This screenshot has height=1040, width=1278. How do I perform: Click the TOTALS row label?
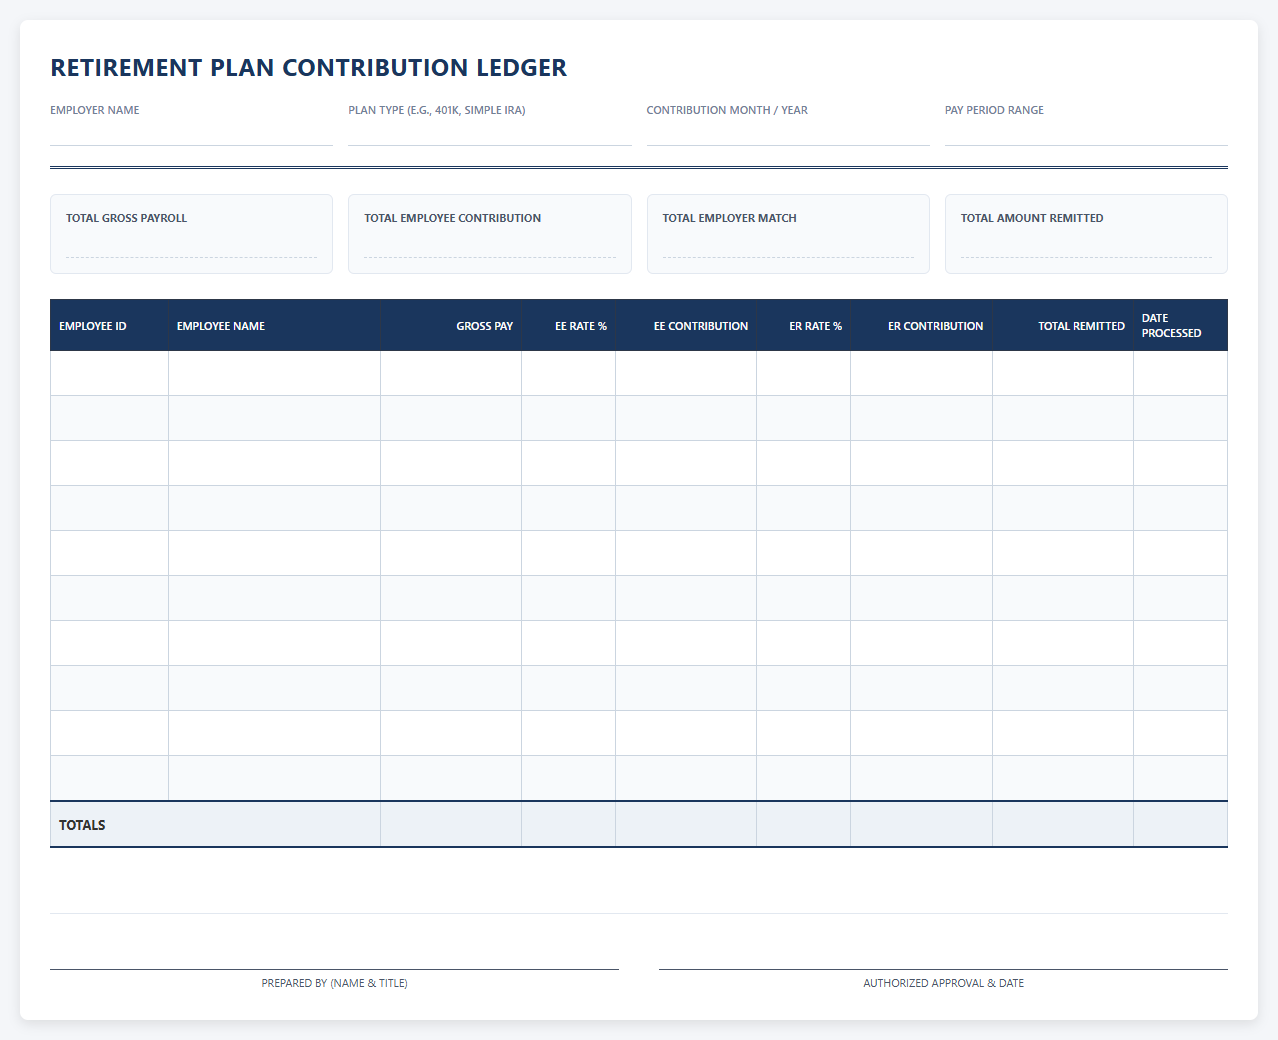82,825
